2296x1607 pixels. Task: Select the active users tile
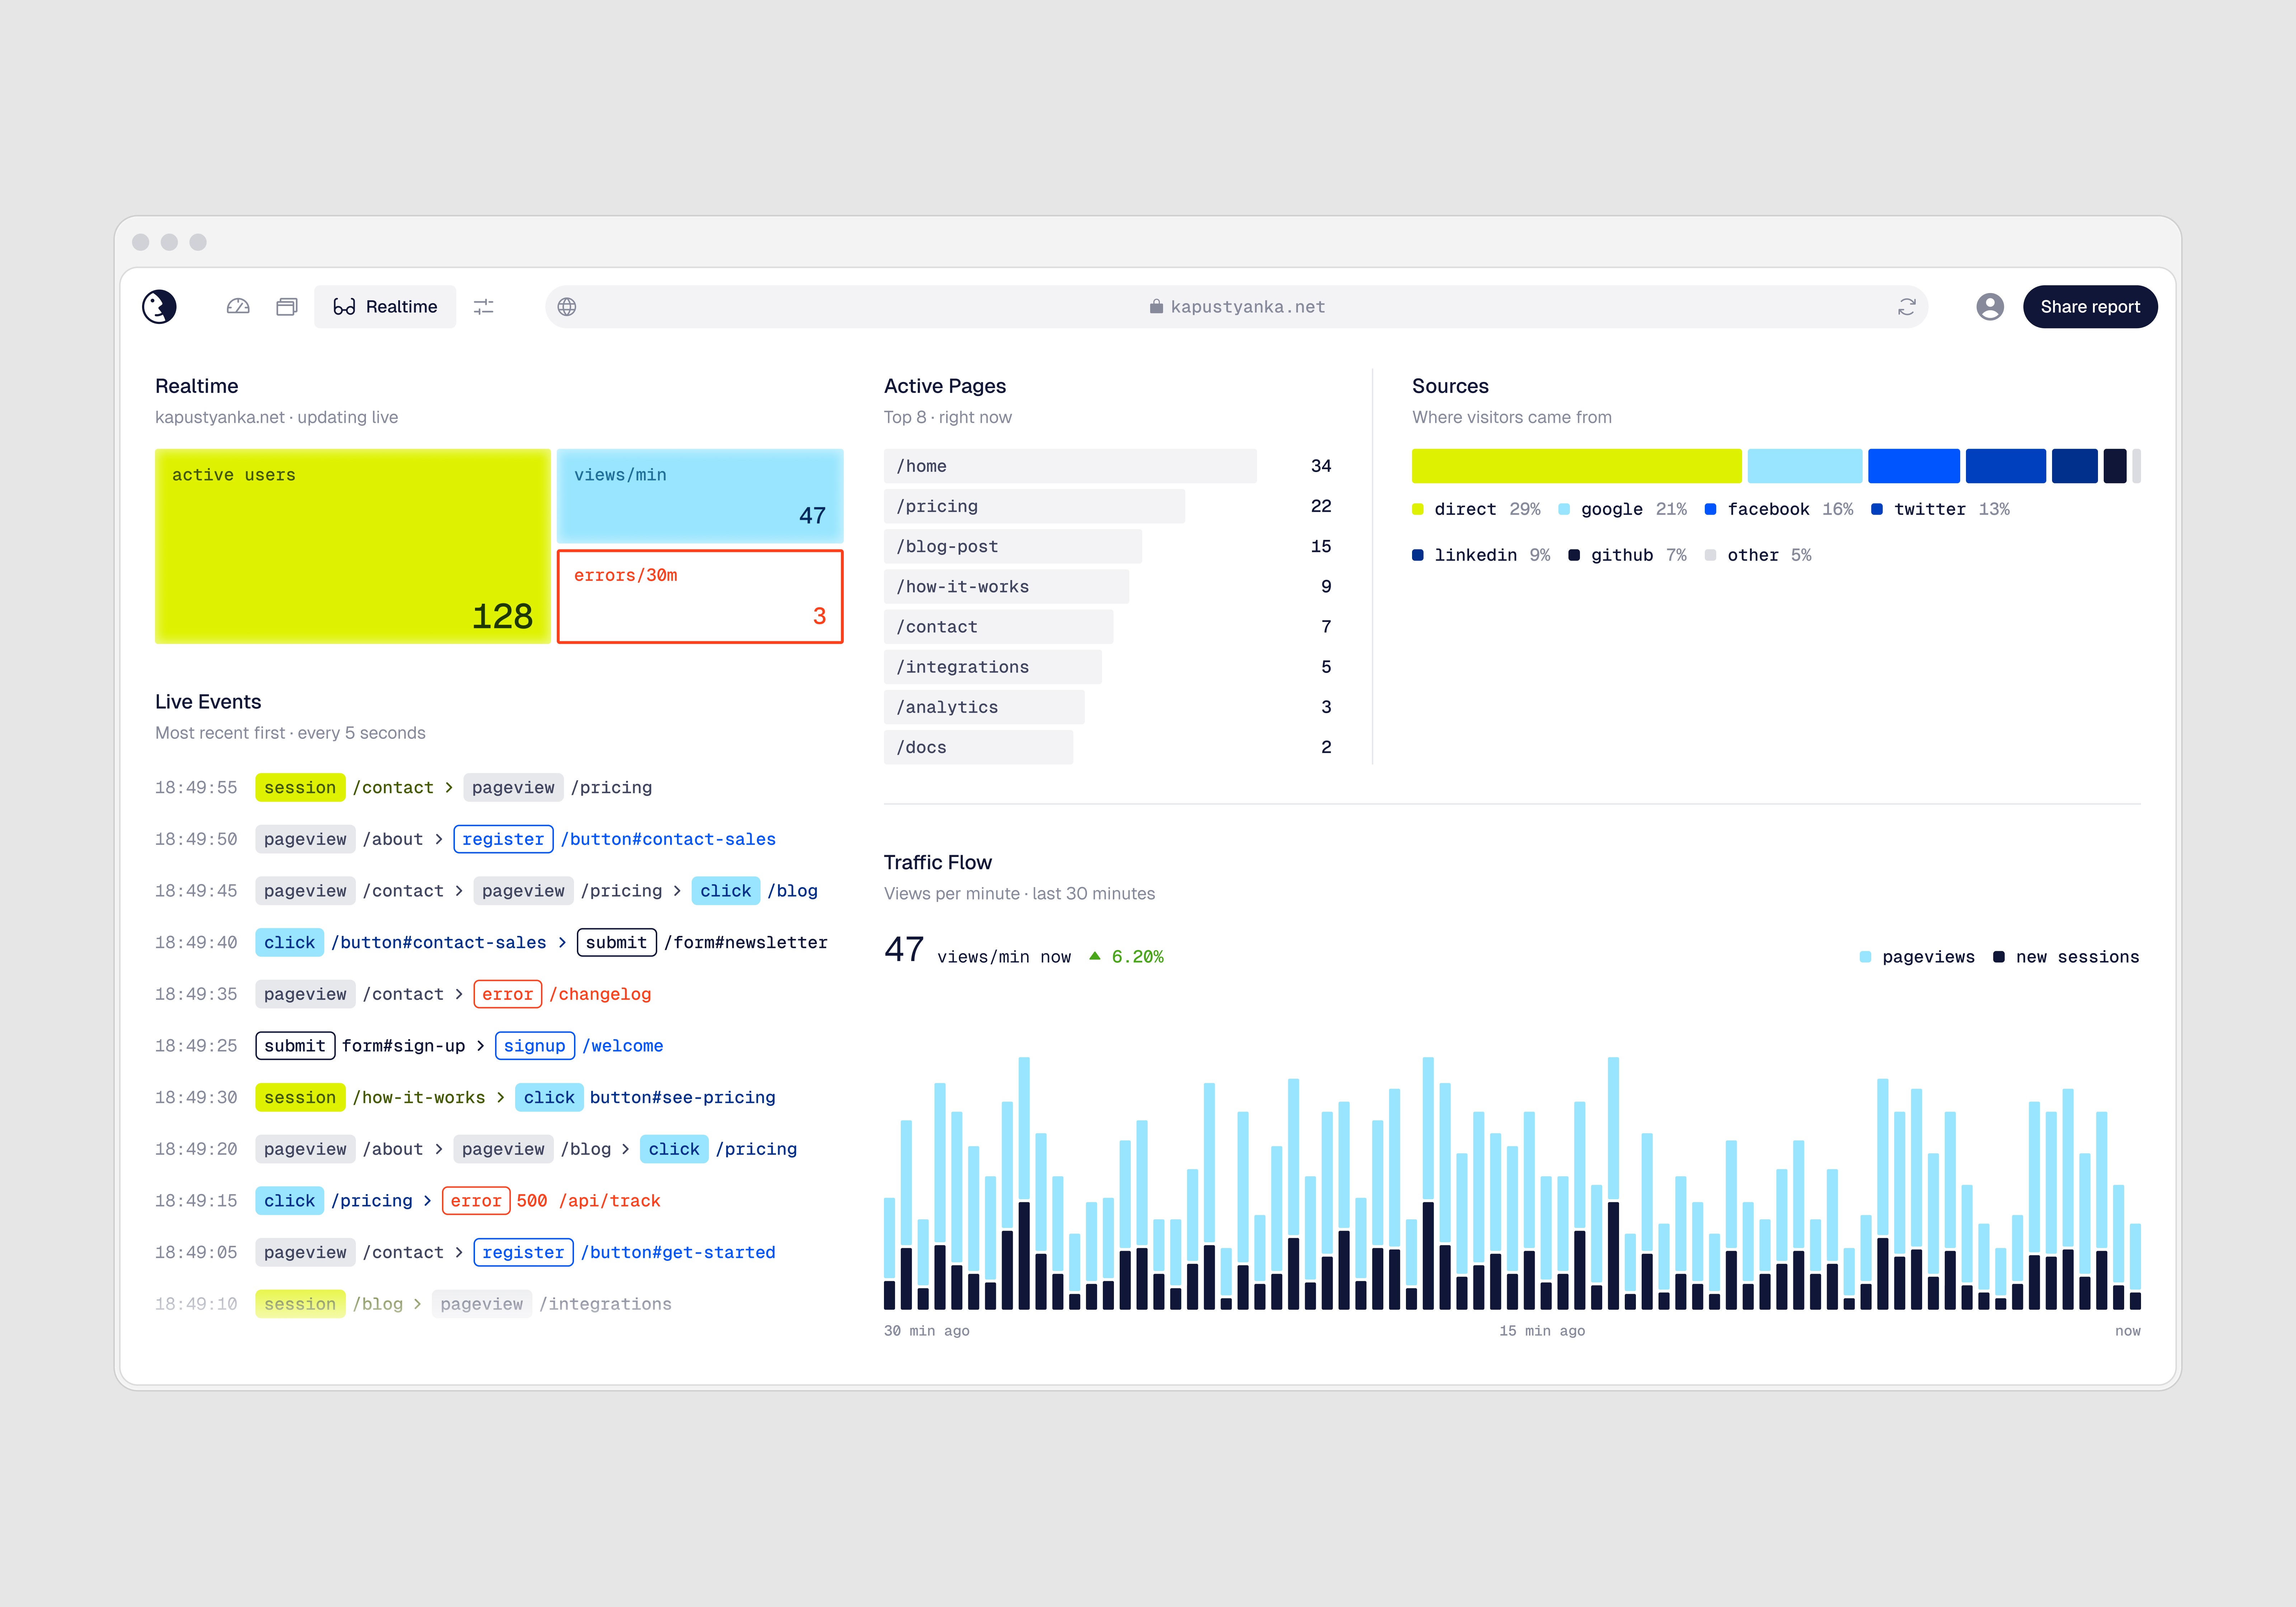click(353, 546)
